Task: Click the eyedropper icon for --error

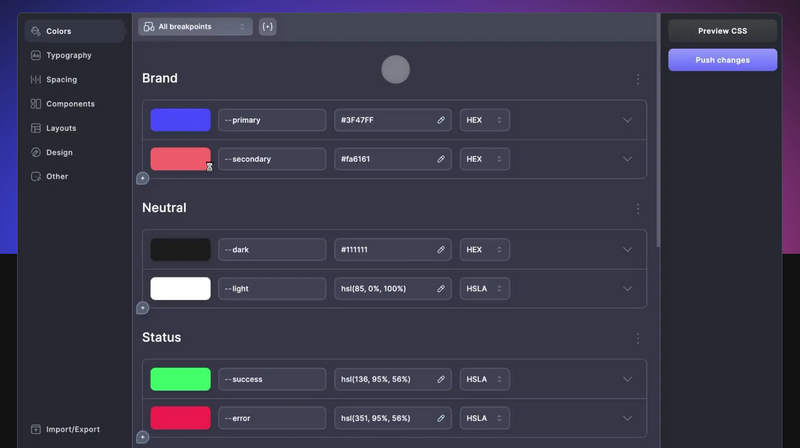Action: point(441,418)
